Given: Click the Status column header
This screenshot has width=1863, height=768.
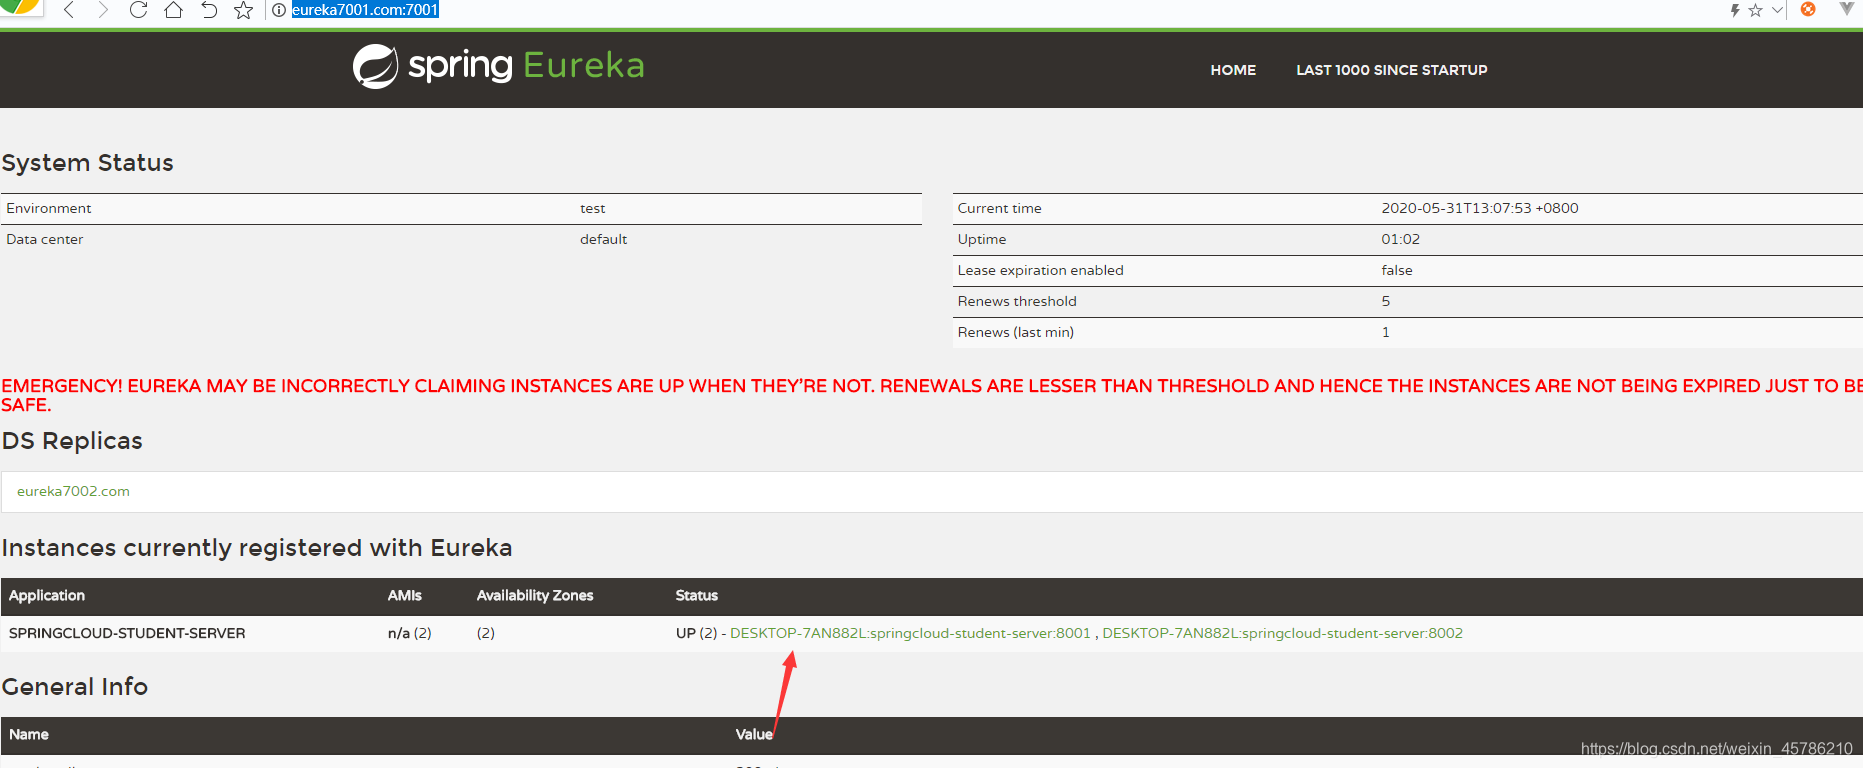Looking at the screenshot, I should pos(697,595).
